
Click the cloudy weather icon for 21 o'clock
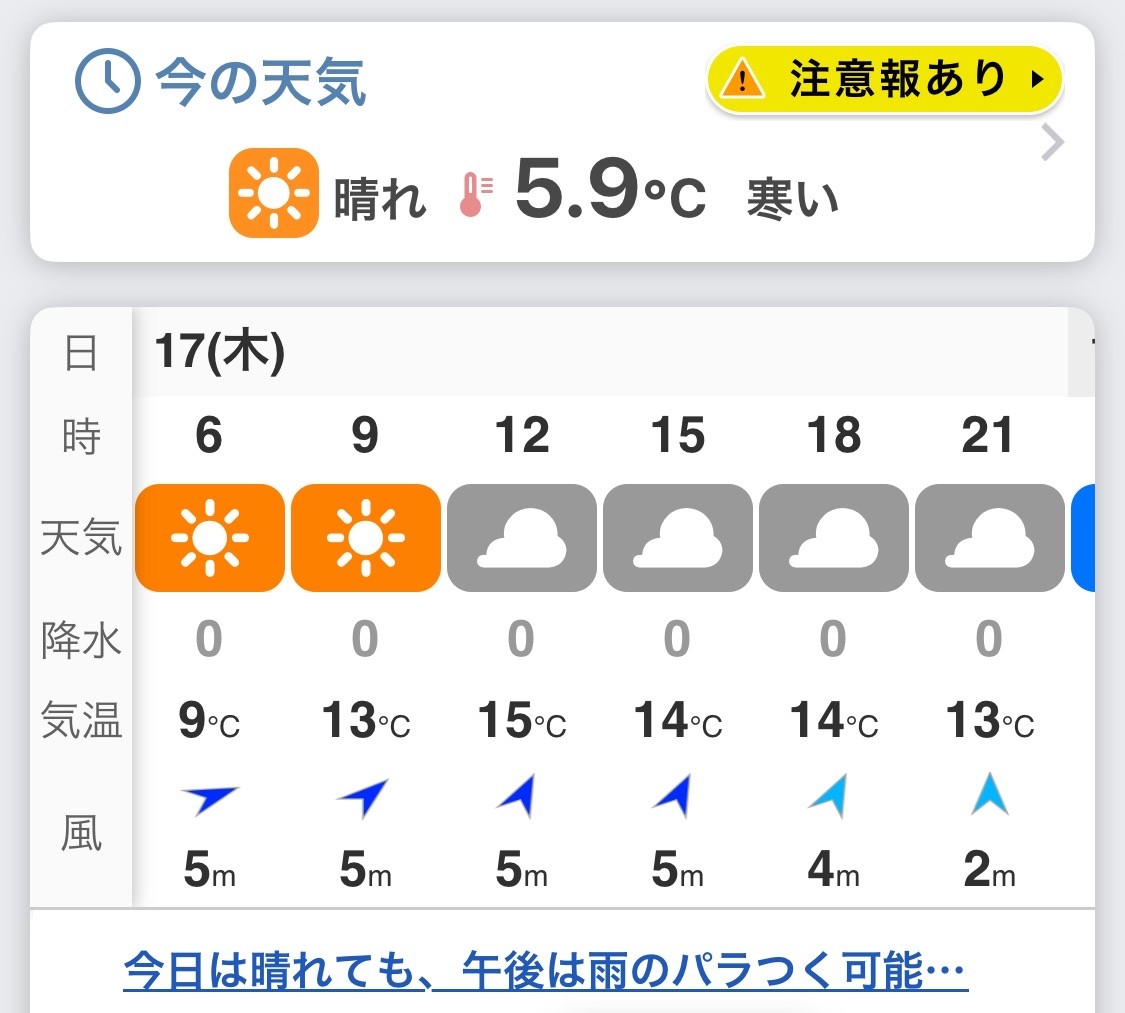click(990, 537)
